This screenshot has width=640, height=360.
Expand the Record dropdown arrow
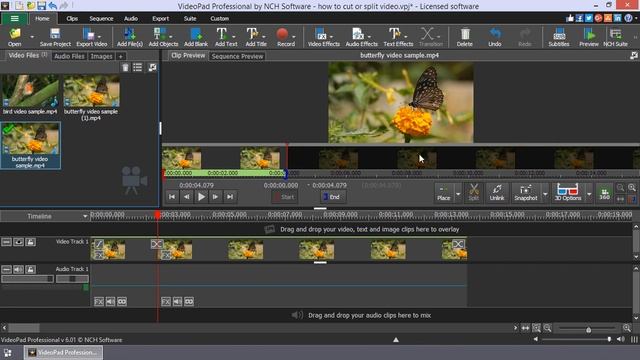point(293,37)
